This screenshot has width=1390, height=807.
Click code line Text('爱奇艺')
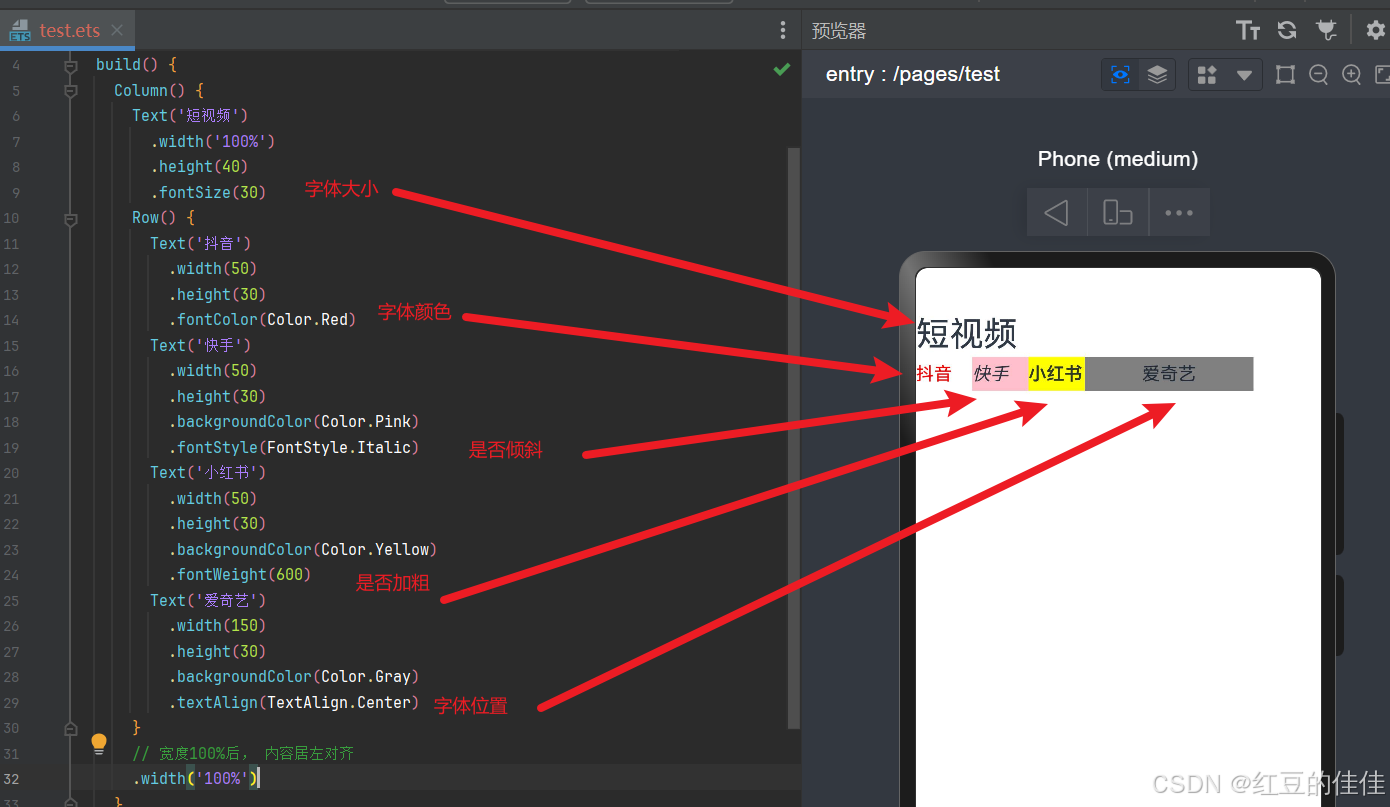208,601
